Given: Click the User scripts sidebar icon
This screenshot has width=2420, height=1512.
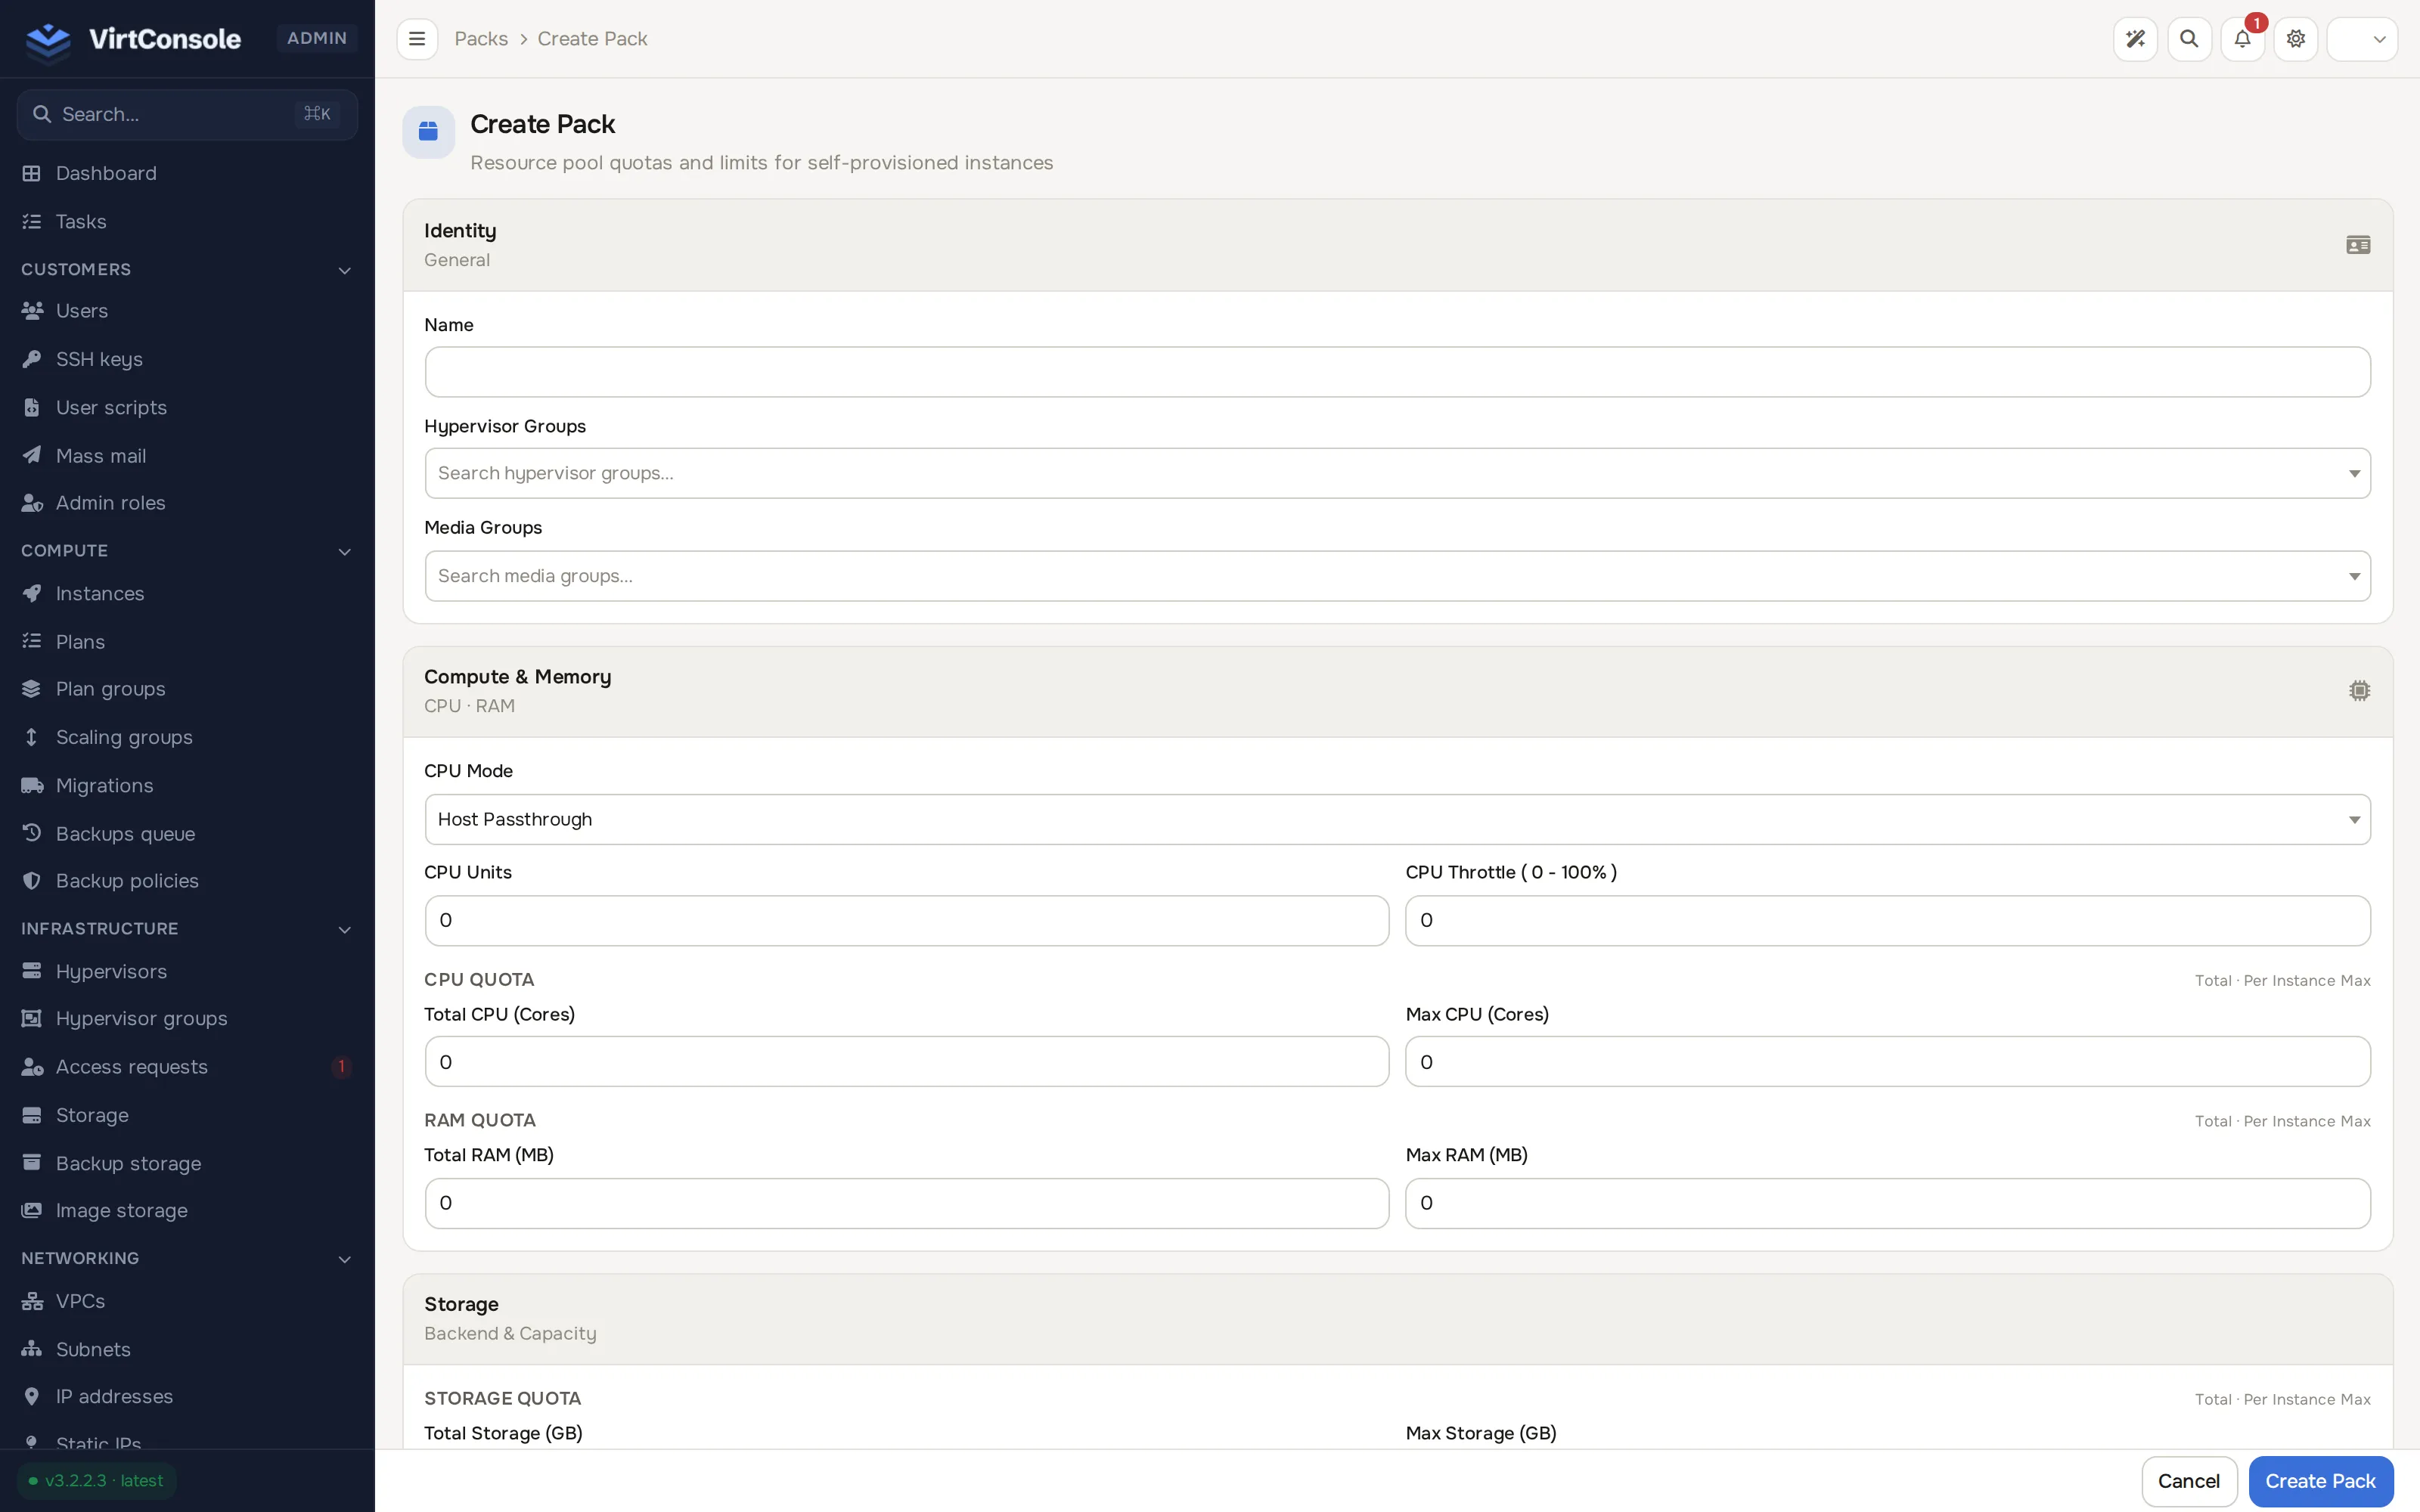Looking at the screenshot, I should (32, 408).
